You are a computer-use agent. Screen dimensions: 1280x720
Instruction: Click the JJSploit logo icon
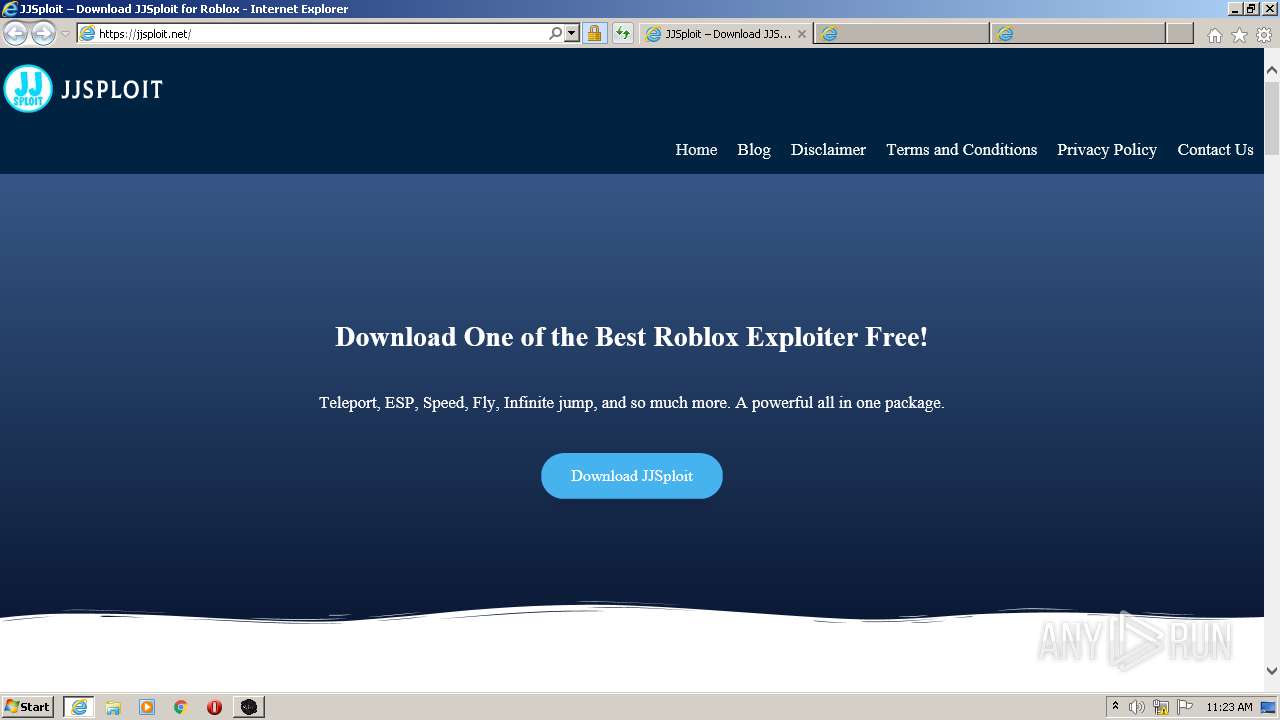(28, 89)
